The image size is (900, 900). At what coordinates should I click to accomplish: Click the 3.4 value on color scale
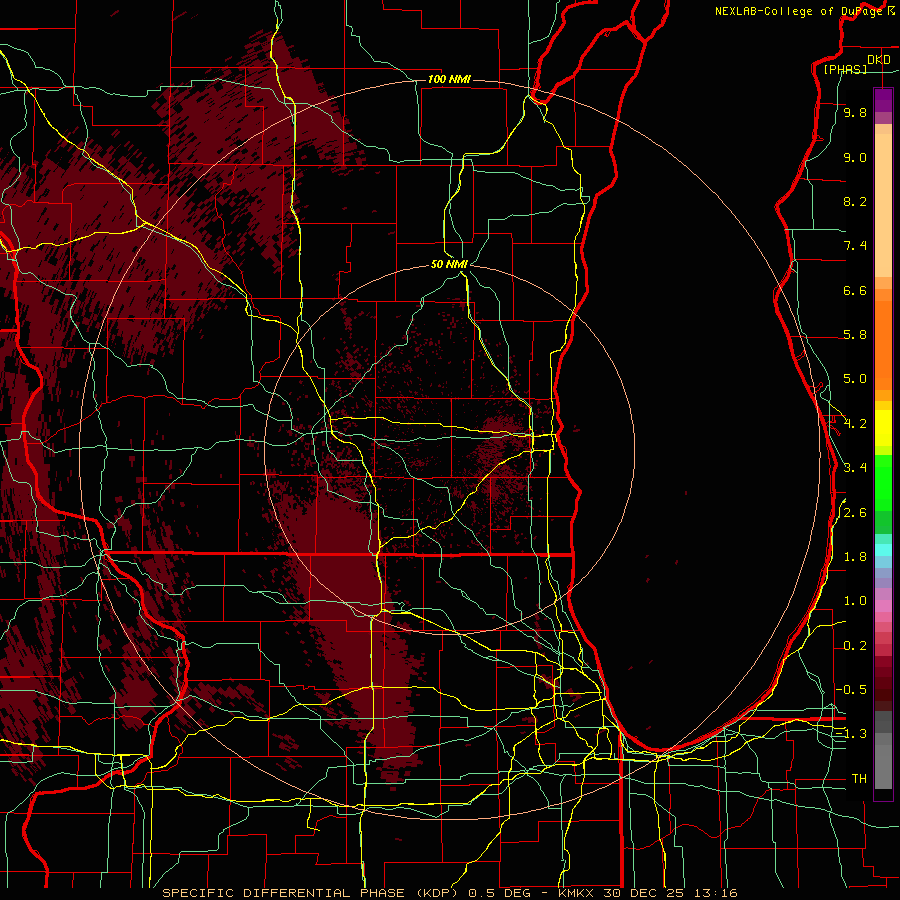tap(855, 468)
